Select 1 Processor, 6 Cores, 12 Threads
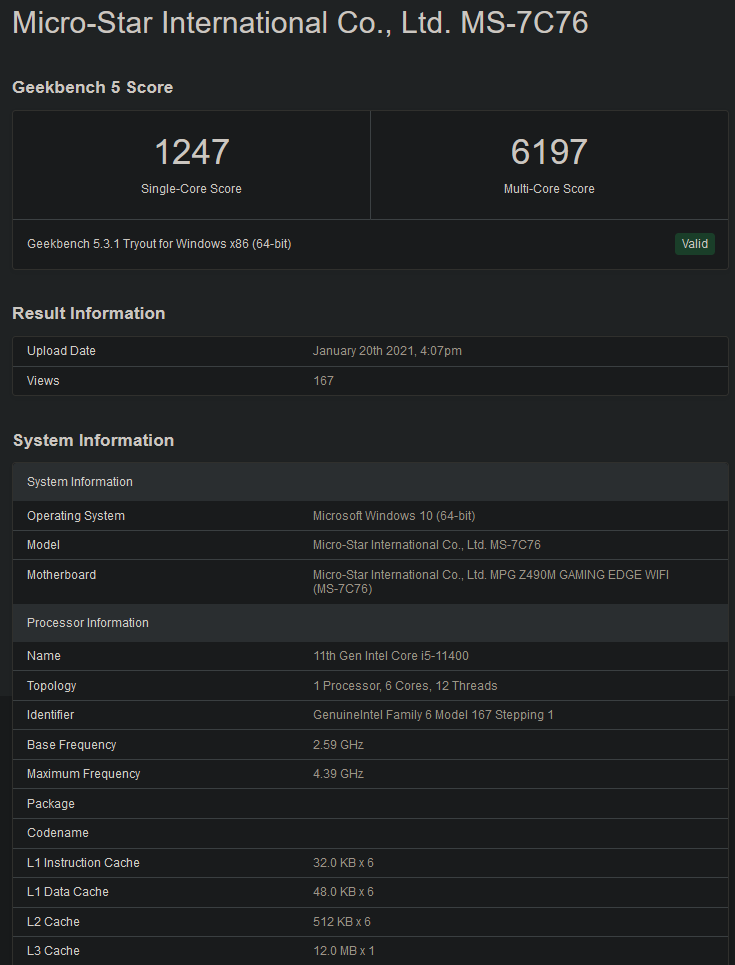 tap(405, 686)
